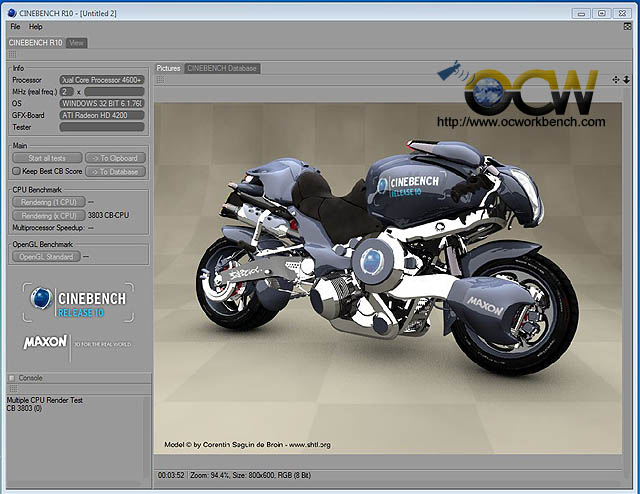Minimize the CINEBENCH window
The width and height of the screenshot is (640, 494).
point(581,13)
